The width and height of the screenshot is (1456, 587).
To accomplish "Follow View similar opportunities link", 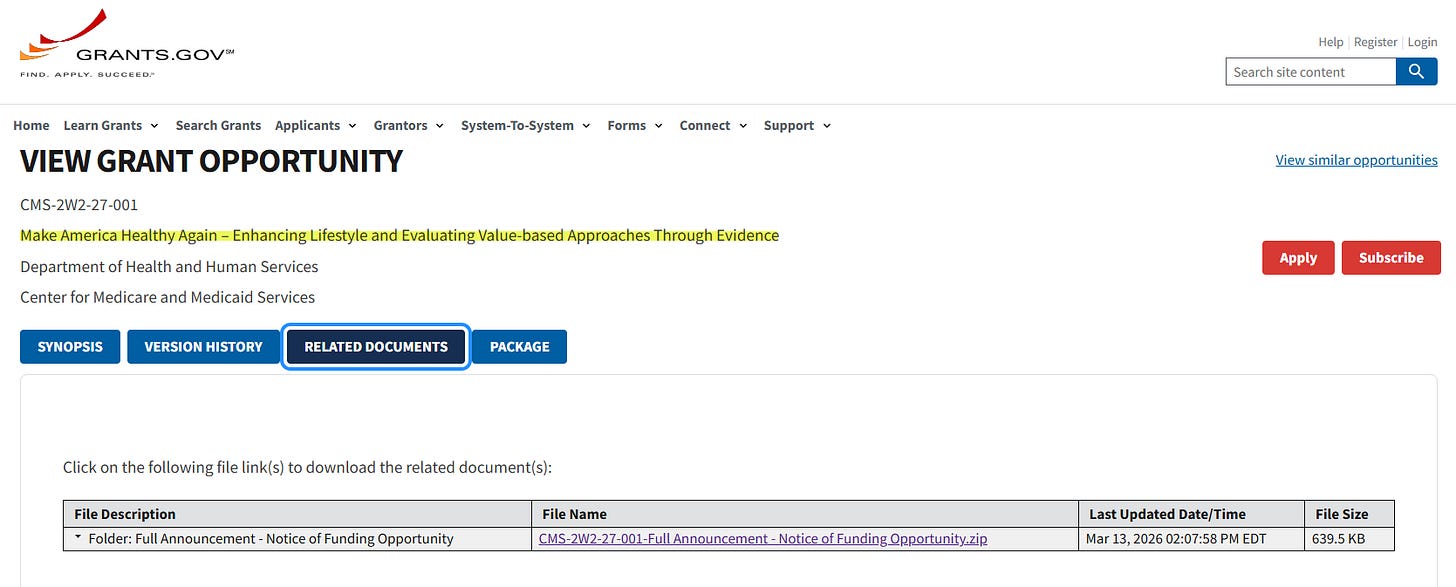I will 1356,160.
